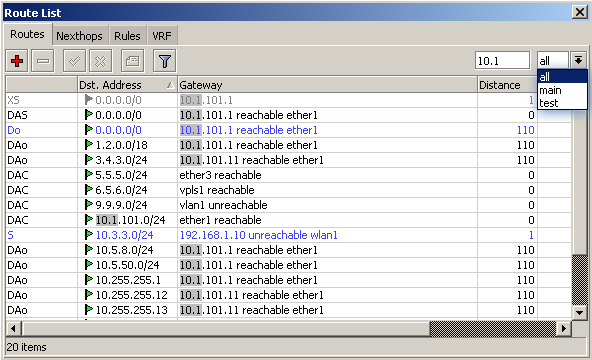This screenshot has width=592, height=360.
Task: Click the comment note button
Action: pos(133,61)
